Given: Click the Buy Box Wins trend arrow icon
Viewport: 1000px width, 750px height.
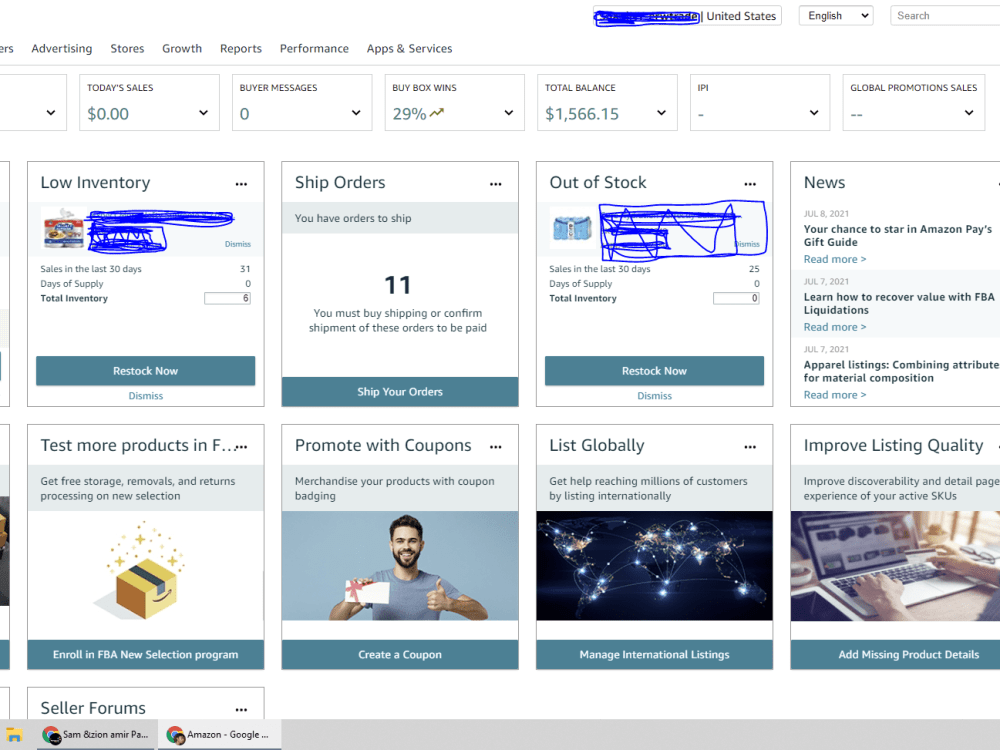Looking at the screenshot, I should [x=437, y=113].
